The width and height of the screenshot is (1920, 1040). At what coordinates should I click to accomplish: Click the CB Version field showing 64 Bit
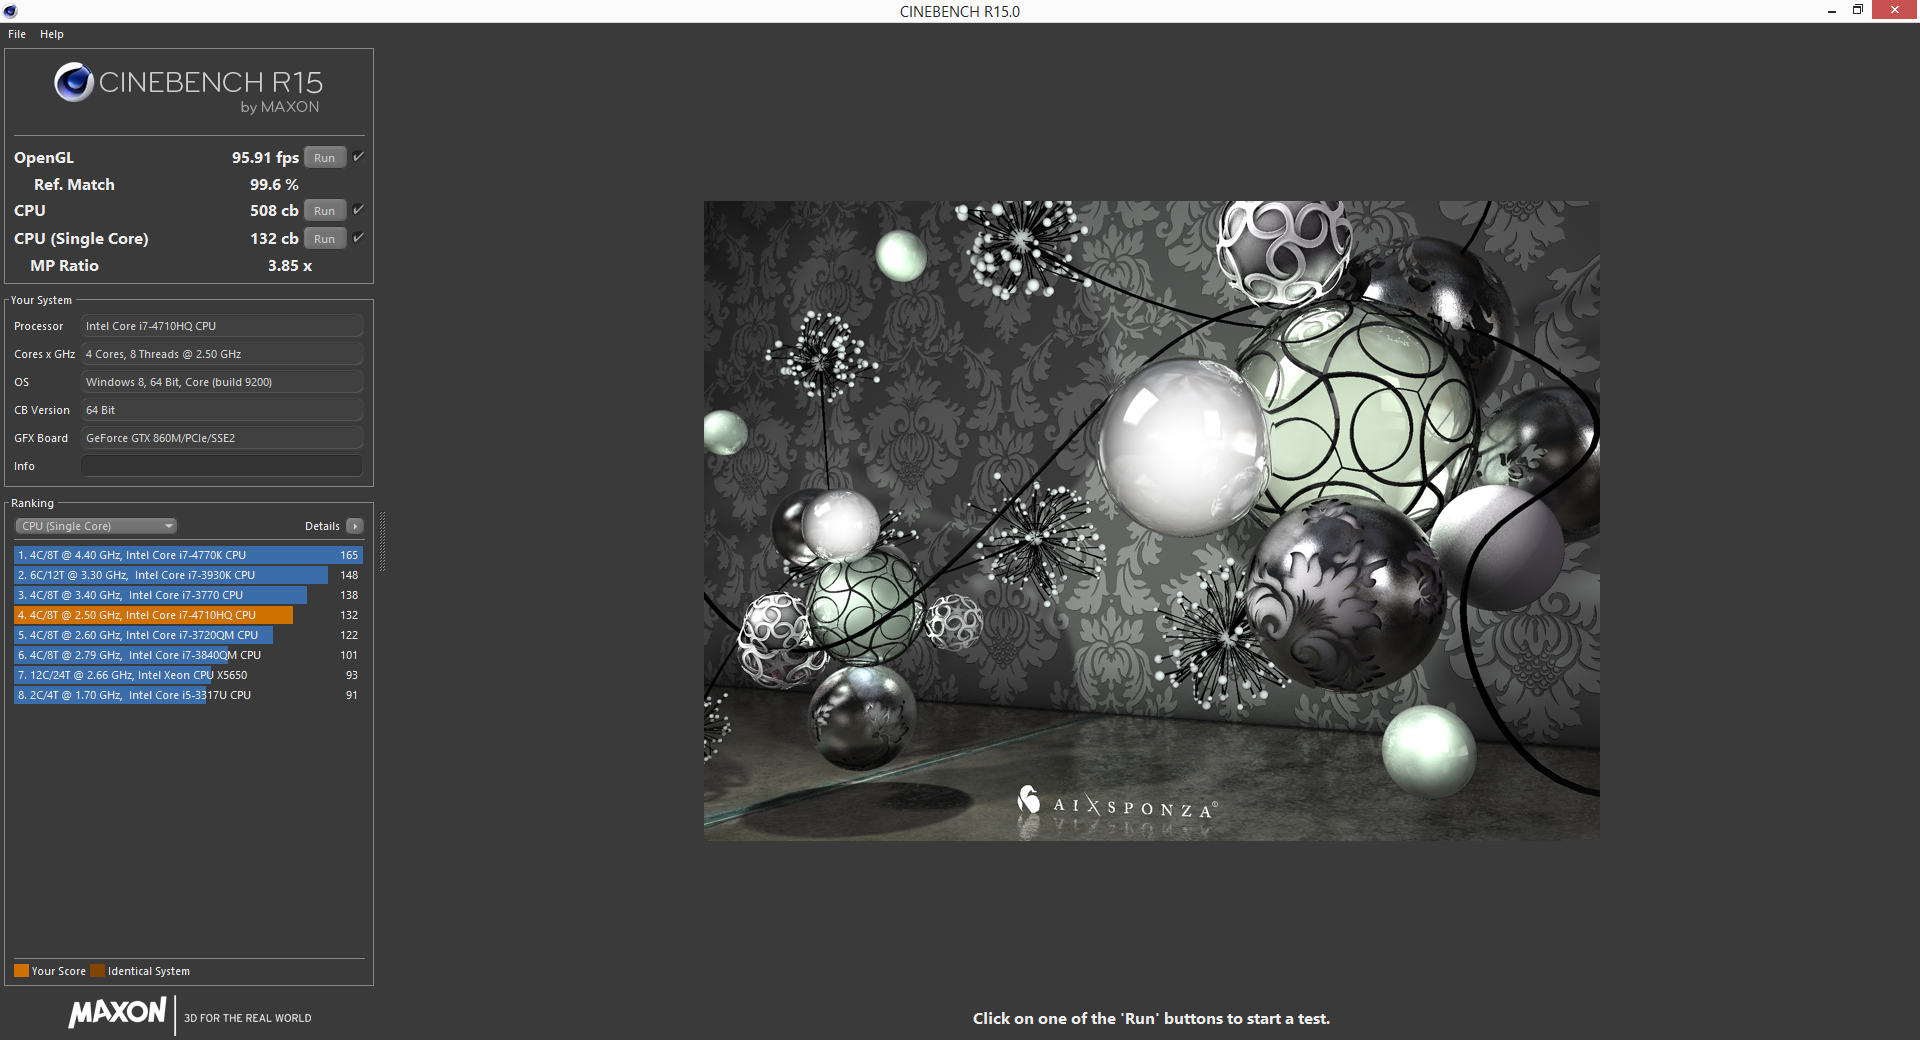(222, 410)
